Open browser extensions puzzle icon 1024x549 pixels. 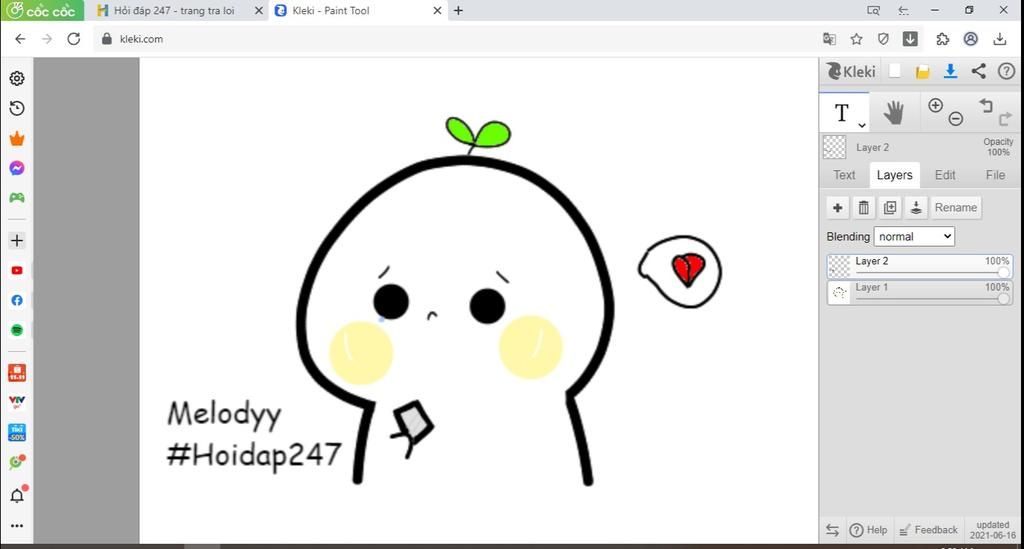pos(942,39)
